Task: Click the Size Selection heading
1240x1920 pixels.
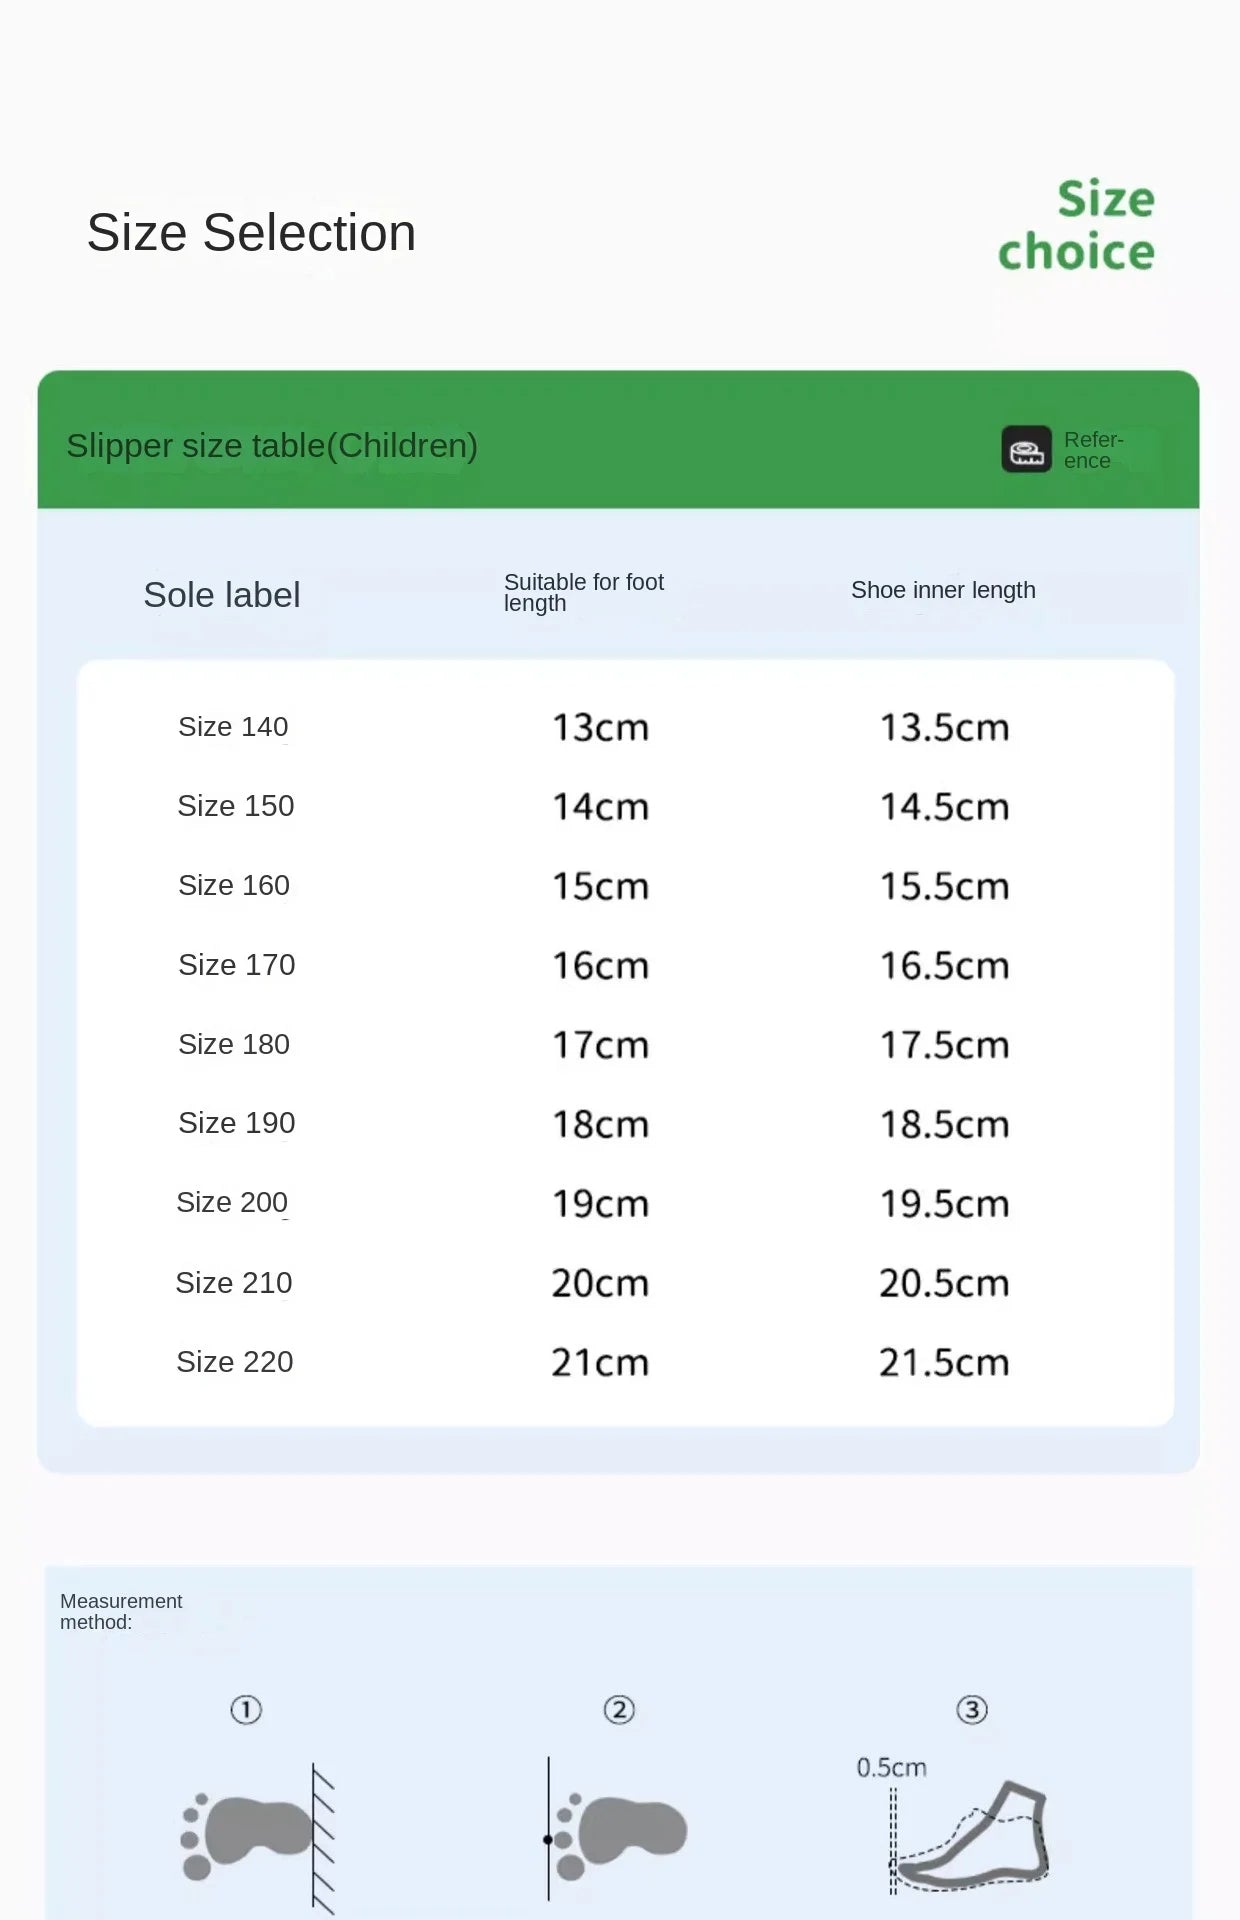Action: click(251, 233)
